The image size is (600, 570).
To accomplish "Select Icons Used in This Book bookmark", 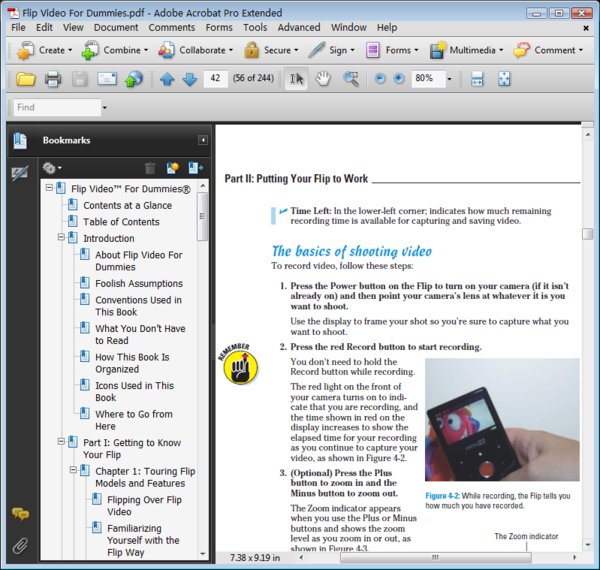I will pos(134,391).
